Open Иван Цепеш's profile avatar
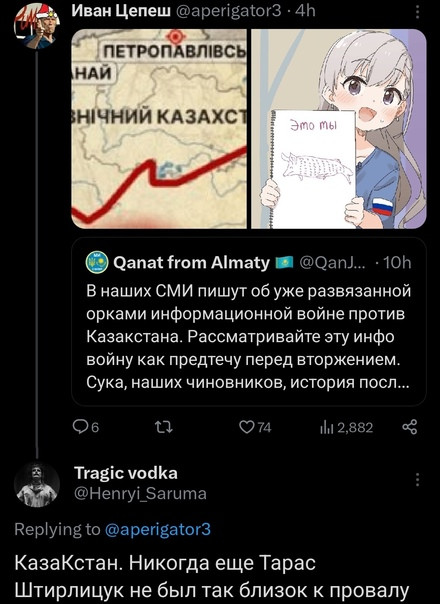 [36, 26]
